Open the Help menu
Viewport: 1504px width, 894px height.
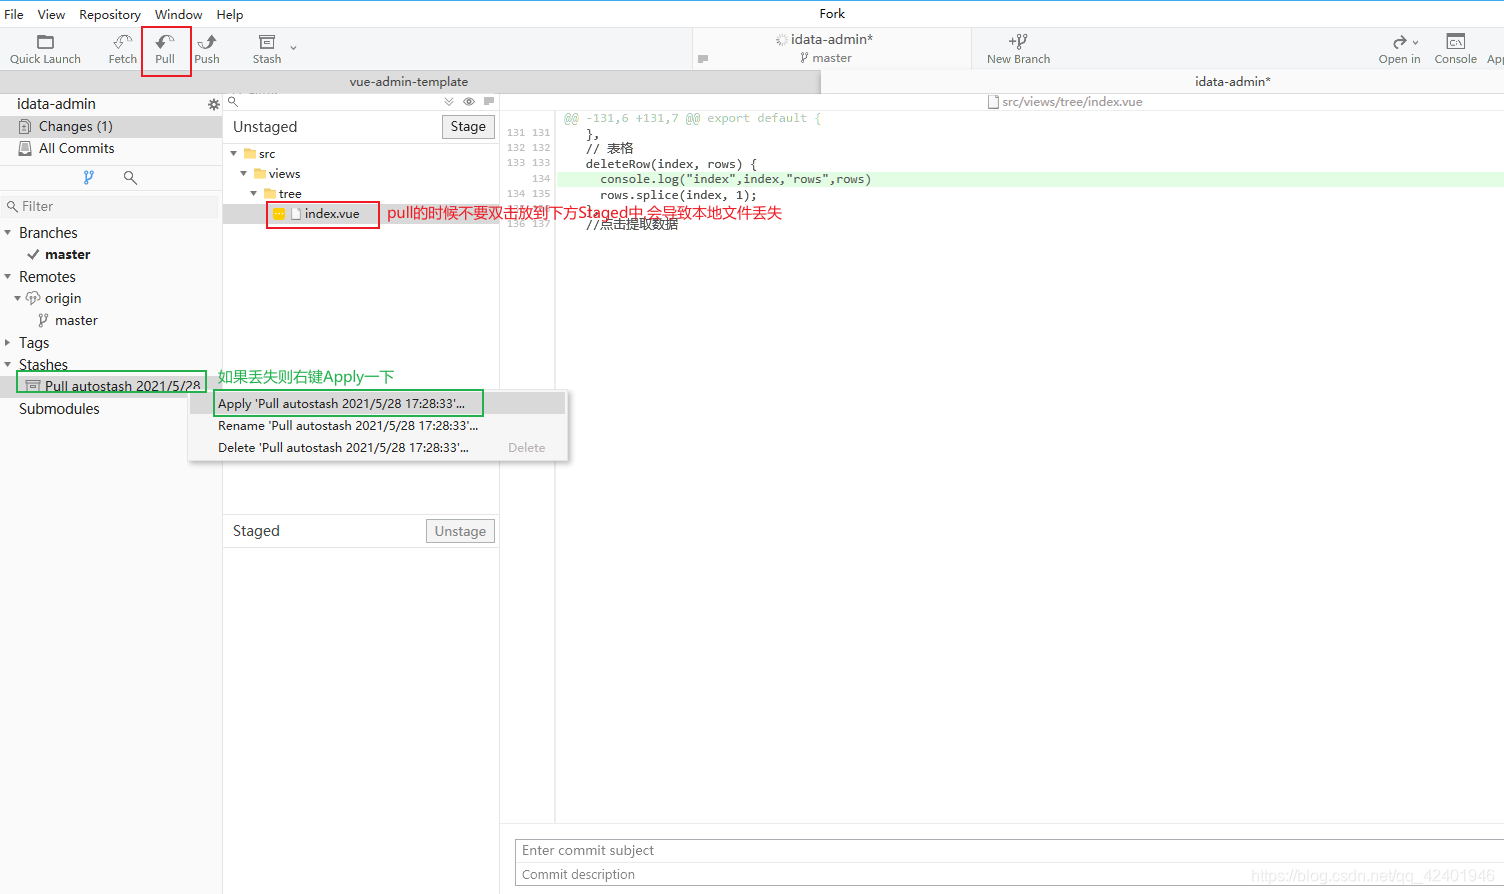point(230,14)
